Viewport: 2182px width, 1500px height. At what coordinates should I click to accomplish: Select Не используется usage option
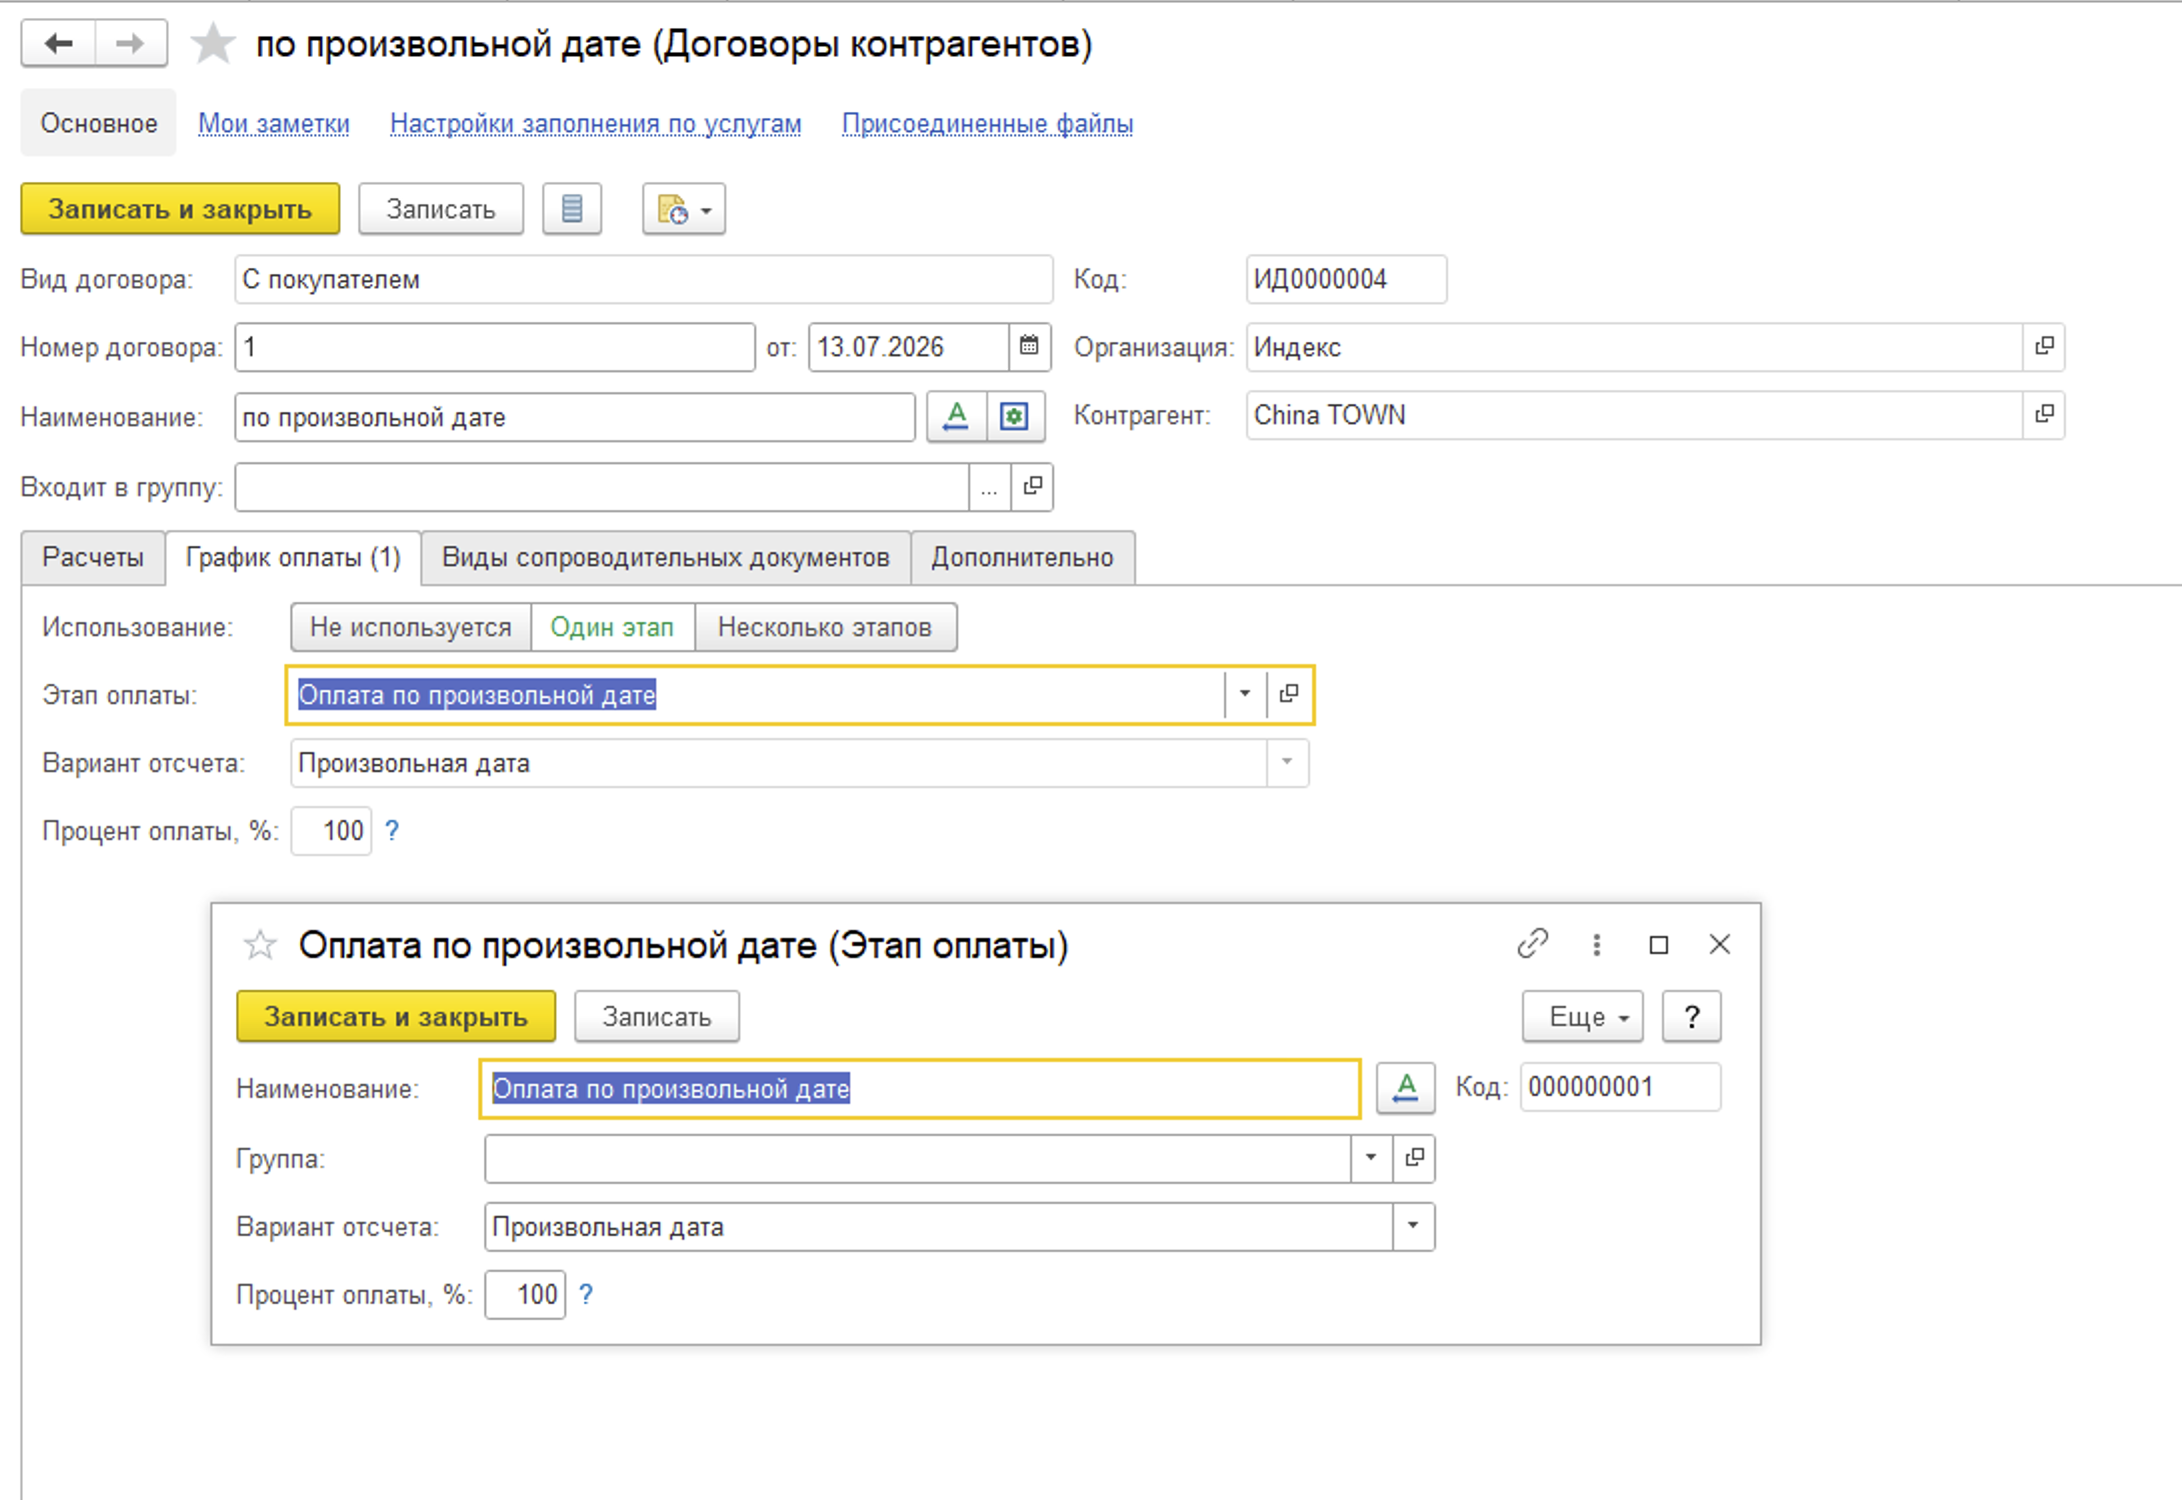[x=411, y=627]
